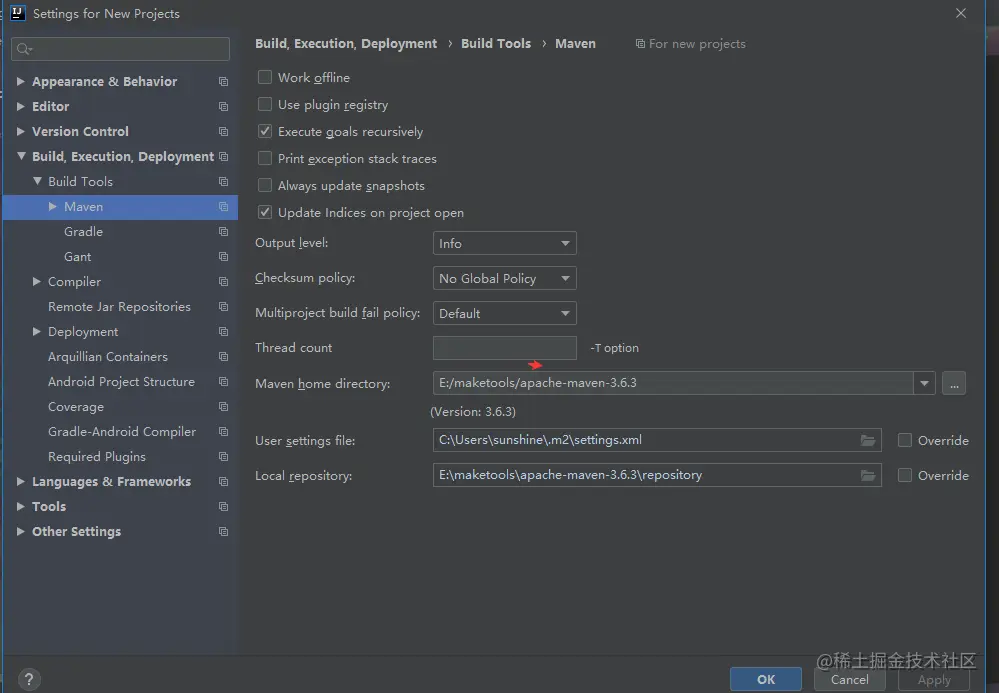Click the For new projects icon in header
999x693 pixels.
tap(640, 44)
